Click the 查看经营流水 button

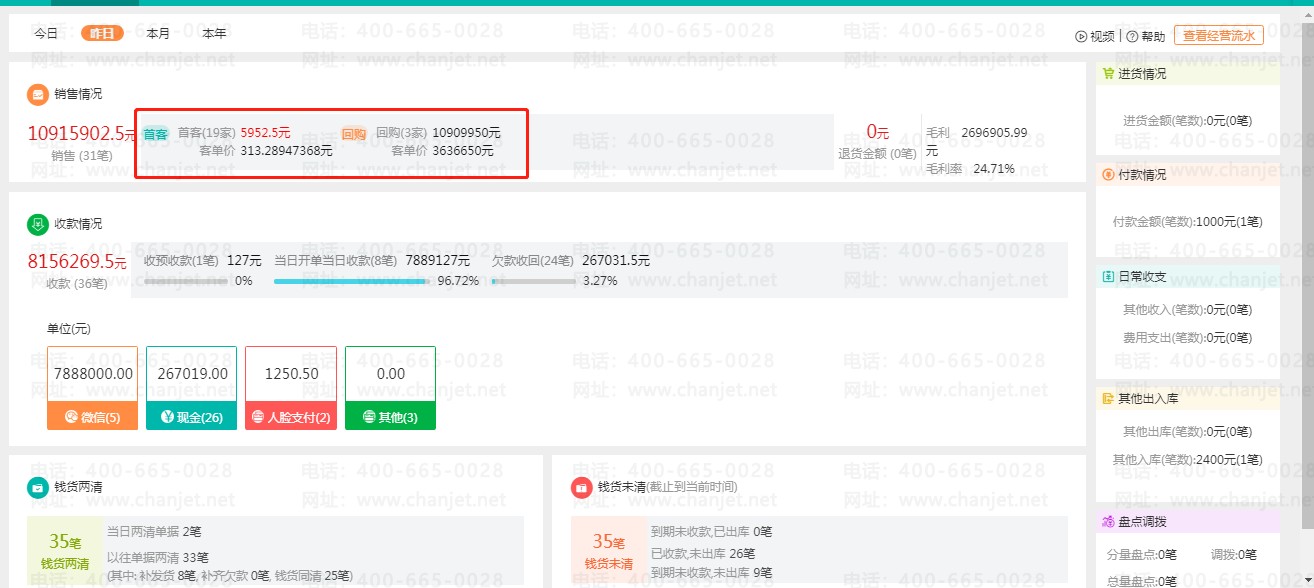[x=1219, y=36]
